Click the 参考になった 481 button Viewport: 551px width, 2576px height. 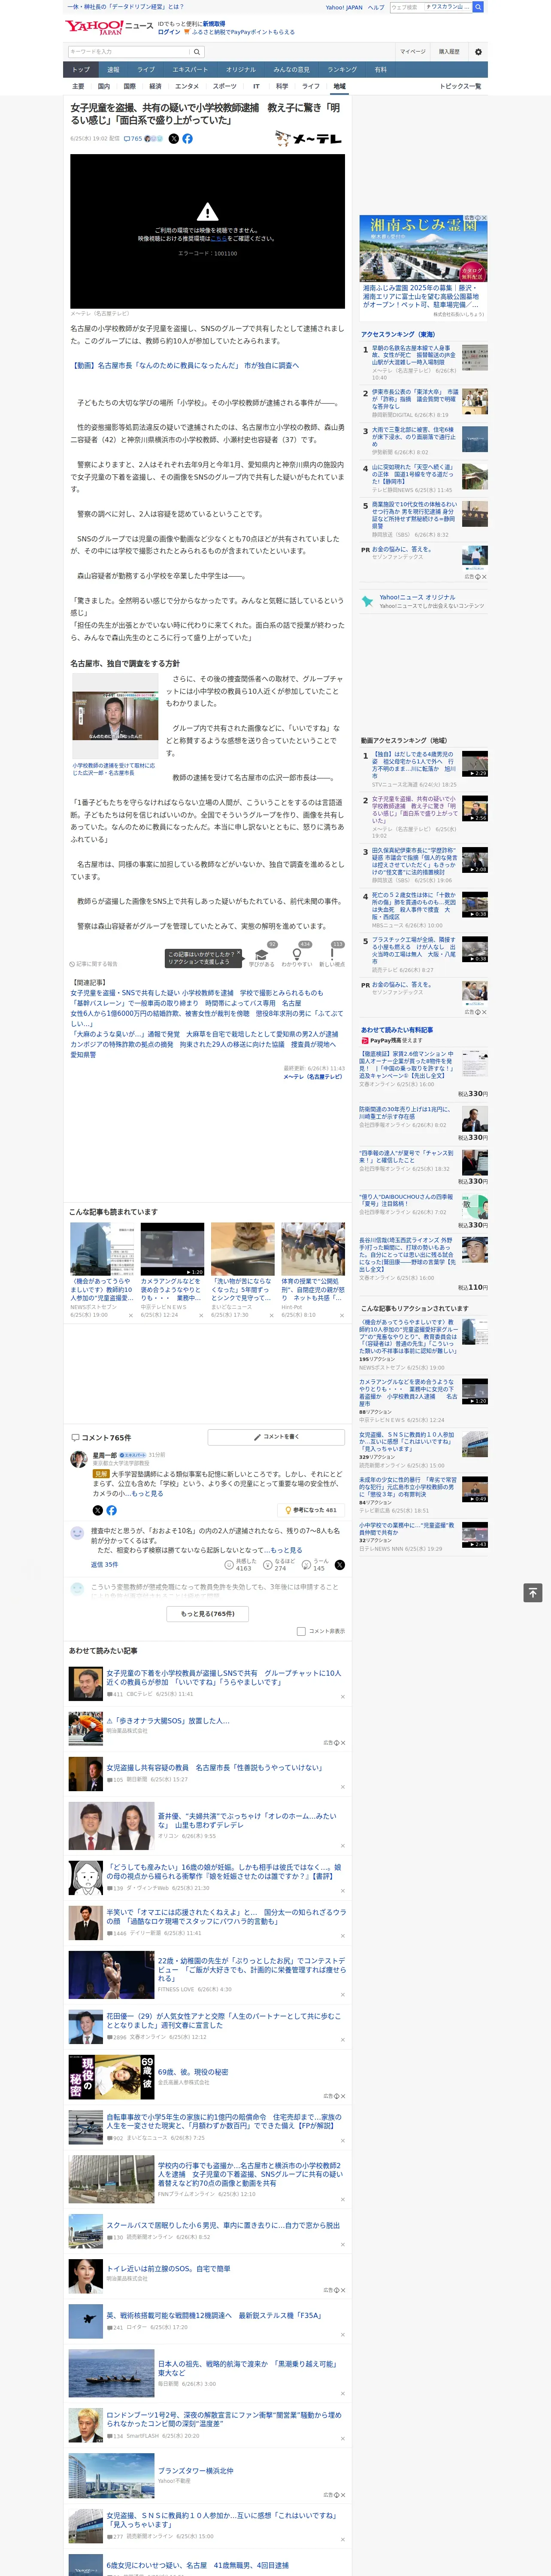click(311, 1510)
